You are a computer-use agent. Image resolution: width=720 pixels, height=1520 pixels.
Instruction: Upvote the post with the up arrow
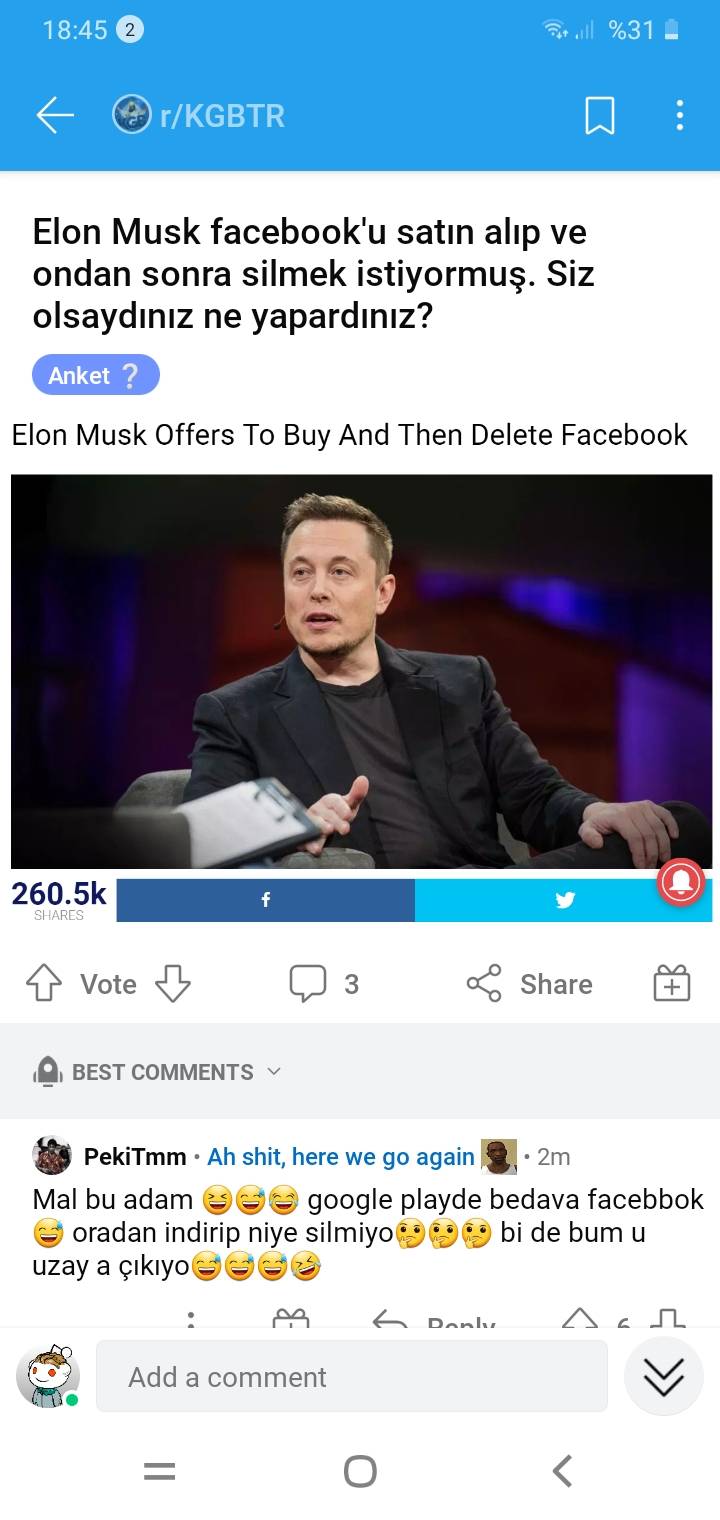pos(43,984)
